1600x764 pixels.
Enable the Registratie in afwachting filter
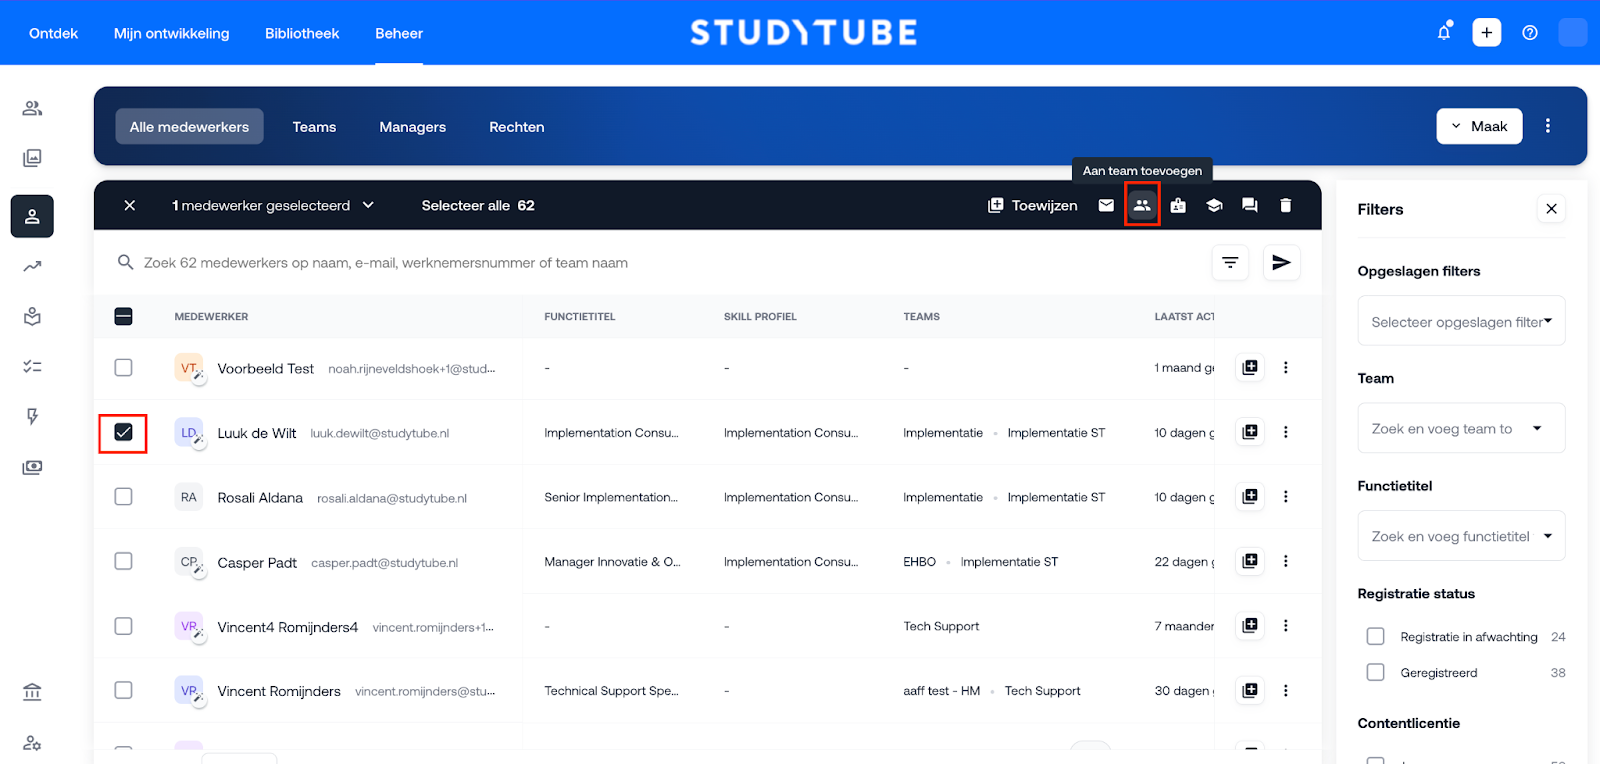(1376, 636)
